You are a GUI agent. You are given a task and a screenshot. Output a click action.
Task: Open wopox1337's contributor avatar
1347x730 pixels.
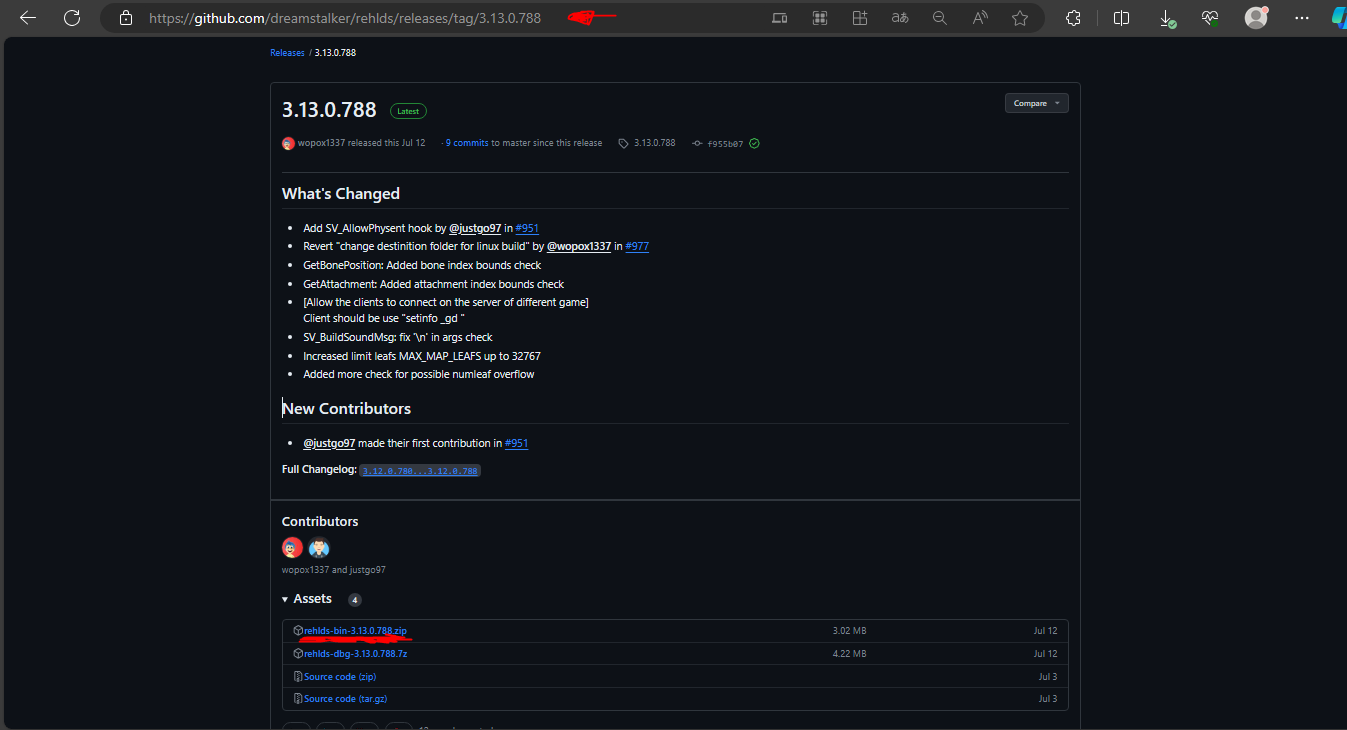click(292, 547)
